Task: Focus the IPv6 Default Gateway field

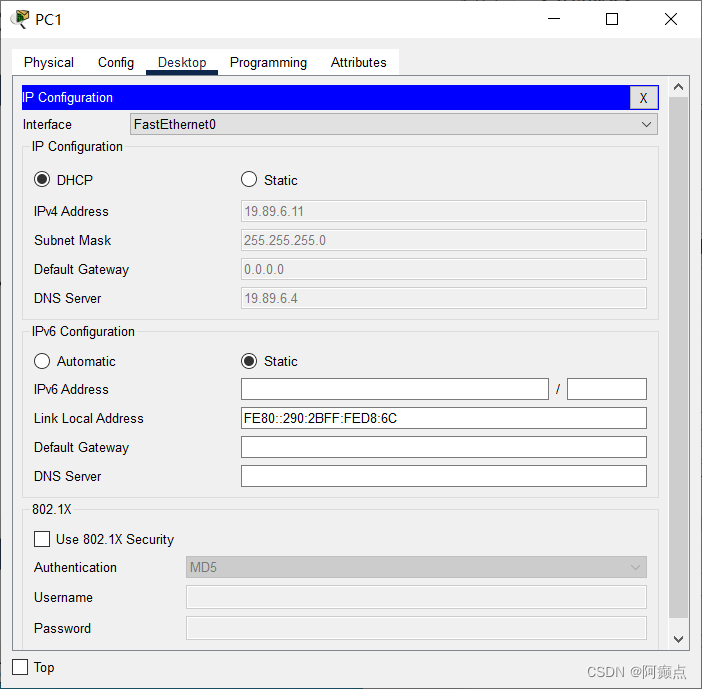Action: click(444, 447)
